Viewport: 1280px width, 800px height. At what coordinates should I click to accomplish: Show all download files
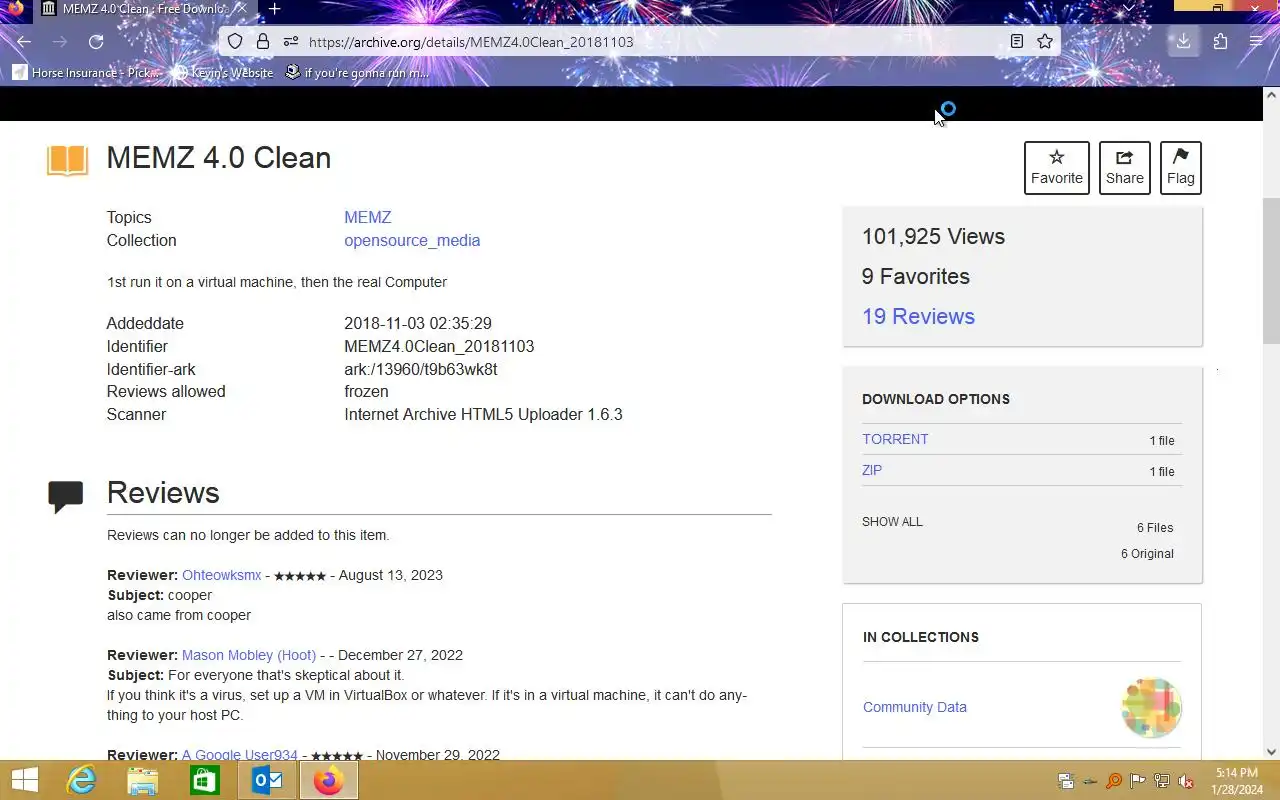coord(892,522)
